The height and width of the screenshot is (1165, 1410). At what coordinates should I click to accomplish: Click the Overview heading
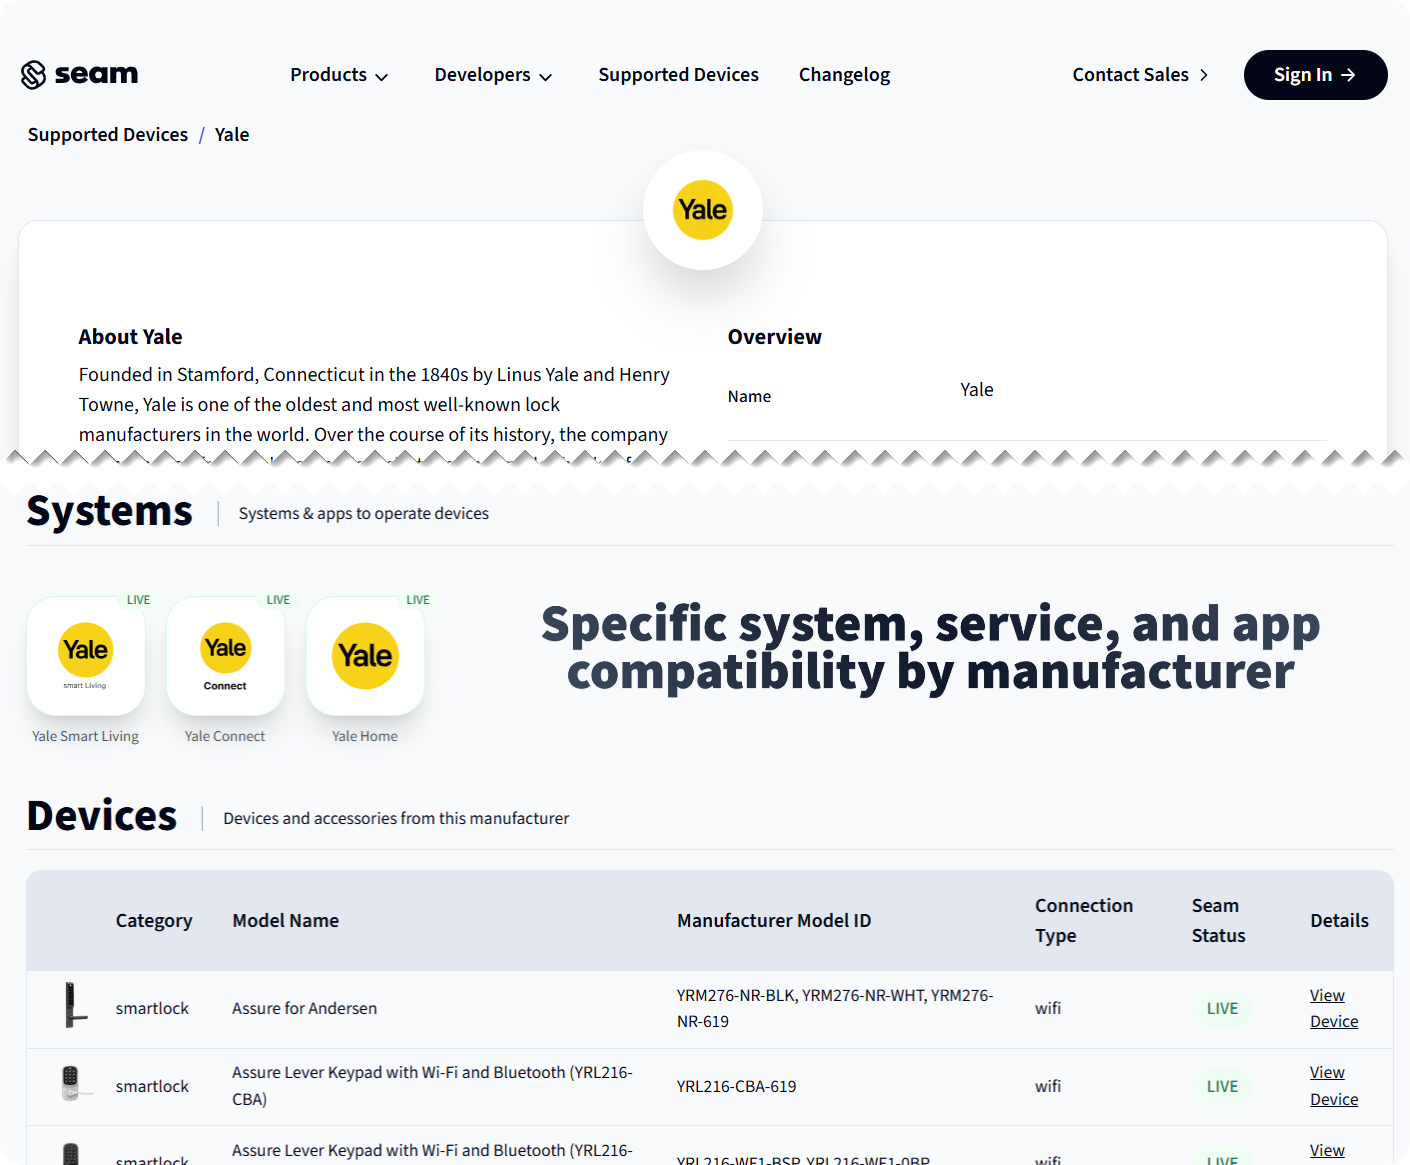[x=775, y=337]
